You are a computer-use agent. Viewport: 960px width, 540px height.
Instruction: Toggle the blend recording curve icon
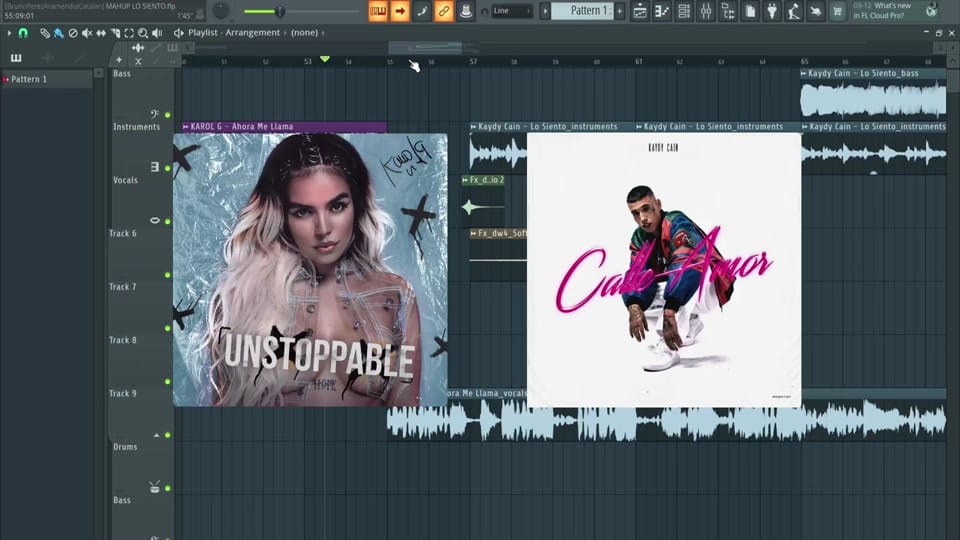(422, 11)
